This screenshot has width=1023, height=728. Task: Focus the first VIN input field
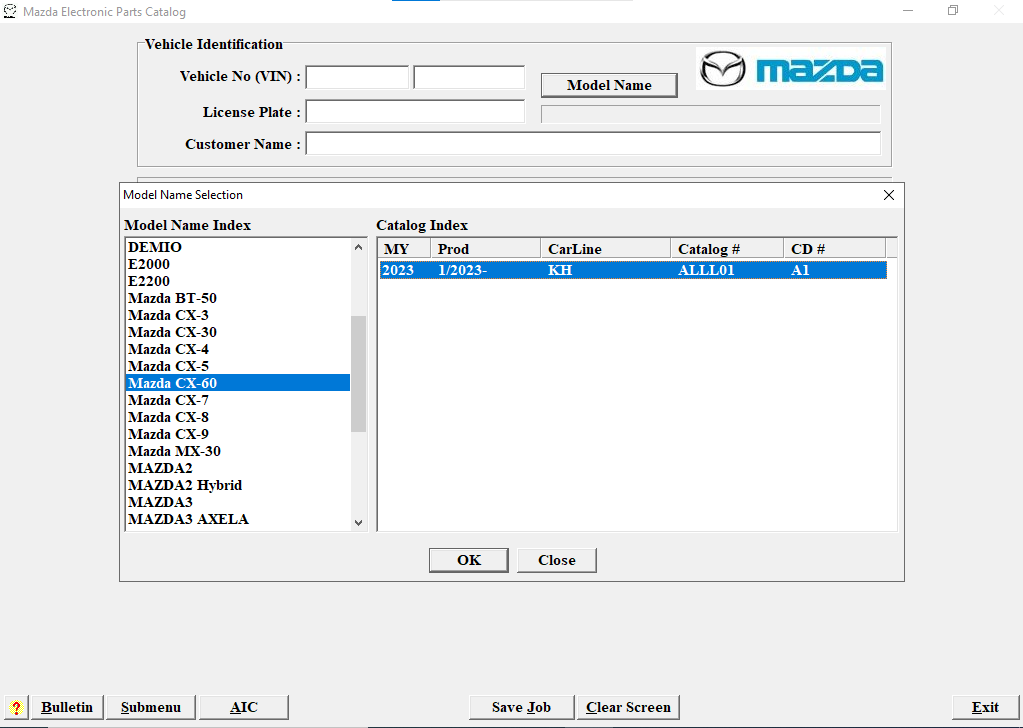(358, 77)
